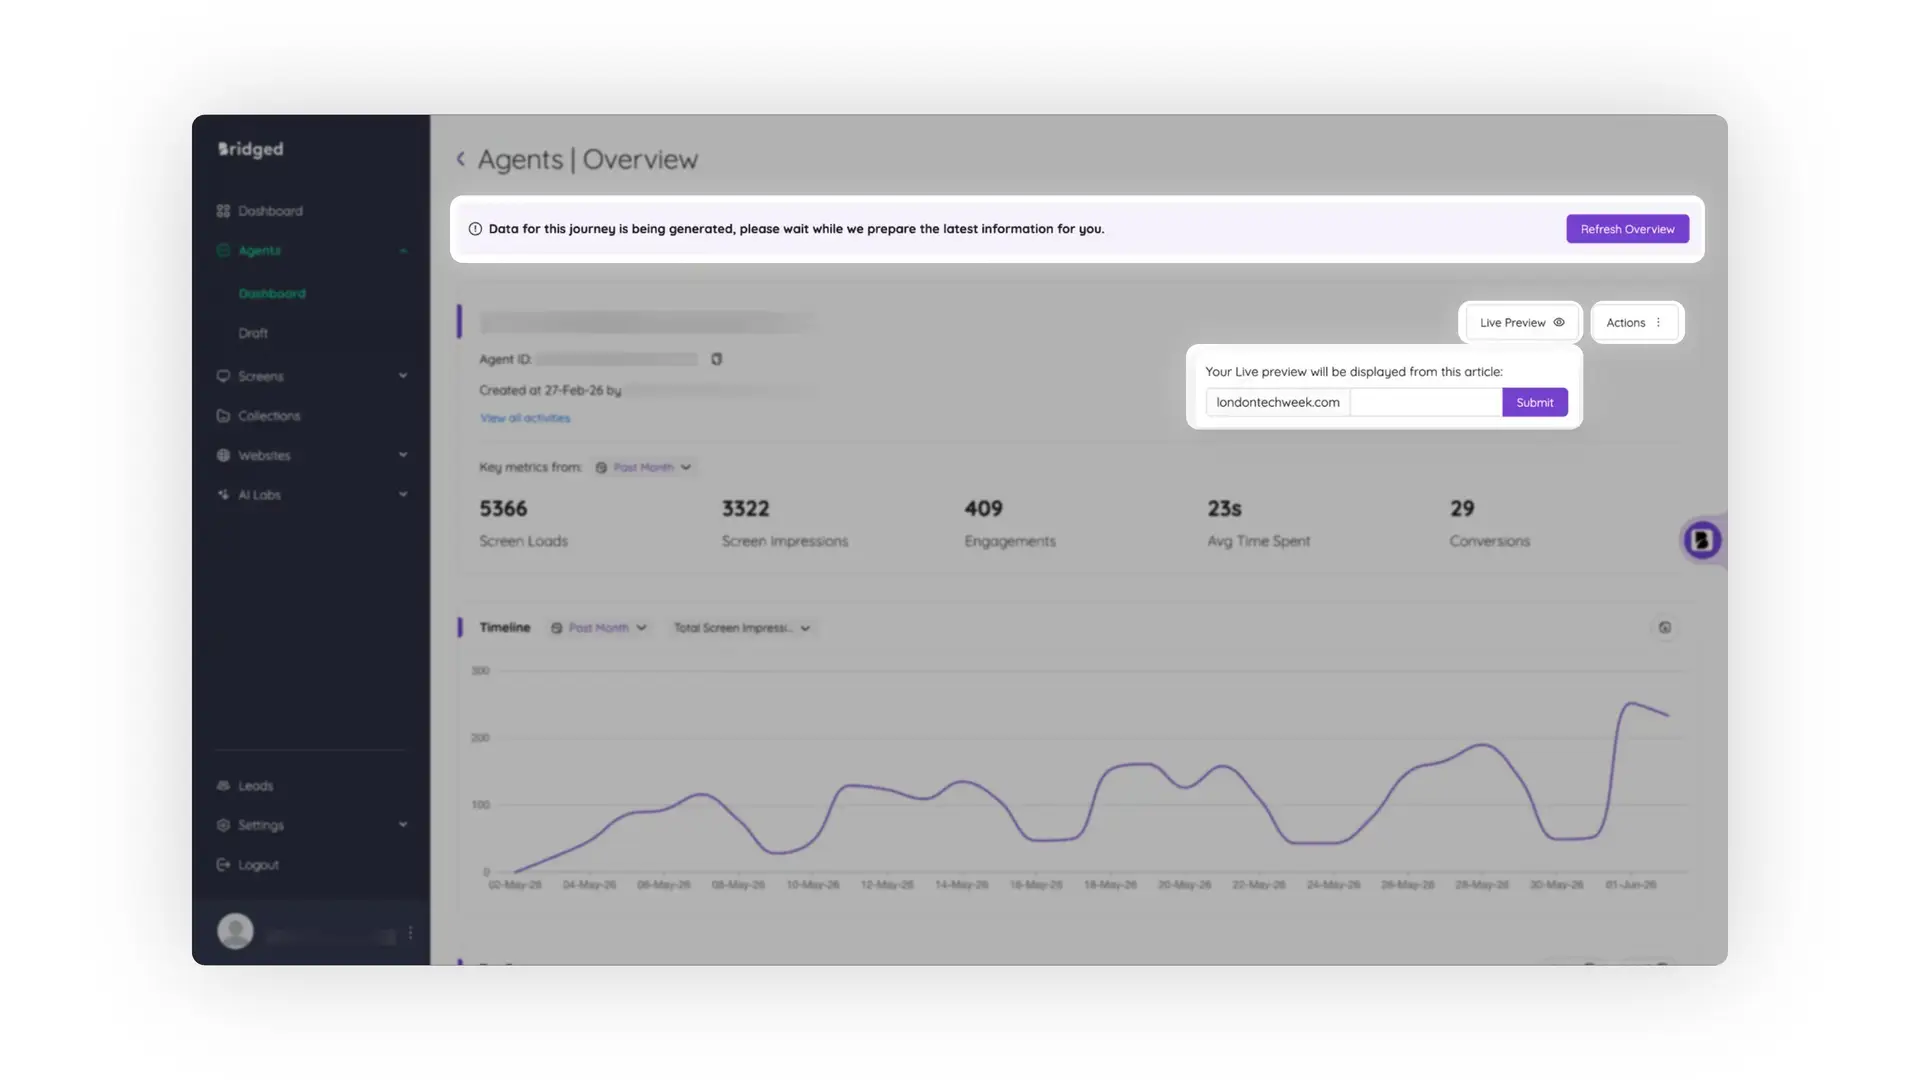Screen dimensions: 1920x1080
Task: Submit the live preview article
Action: point(1534,402)
